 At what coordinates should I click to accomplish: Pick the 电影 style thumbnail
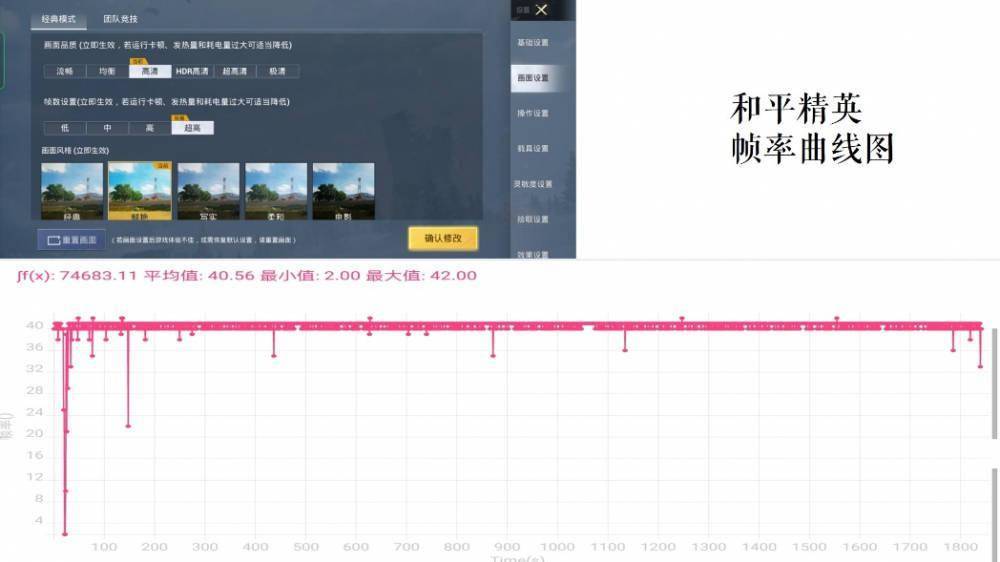pos(343,191)
